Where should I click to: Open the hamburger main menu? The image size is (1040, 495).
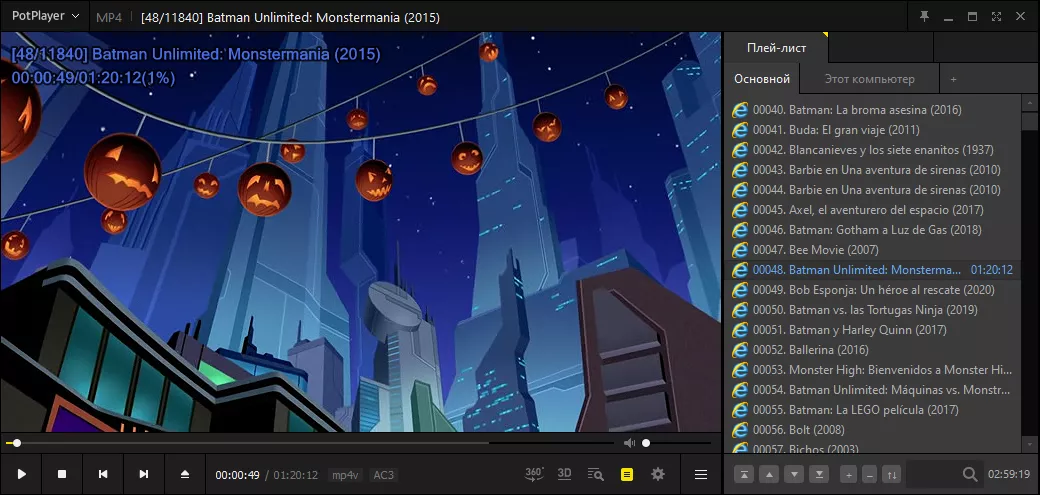[x=700, y=474]
